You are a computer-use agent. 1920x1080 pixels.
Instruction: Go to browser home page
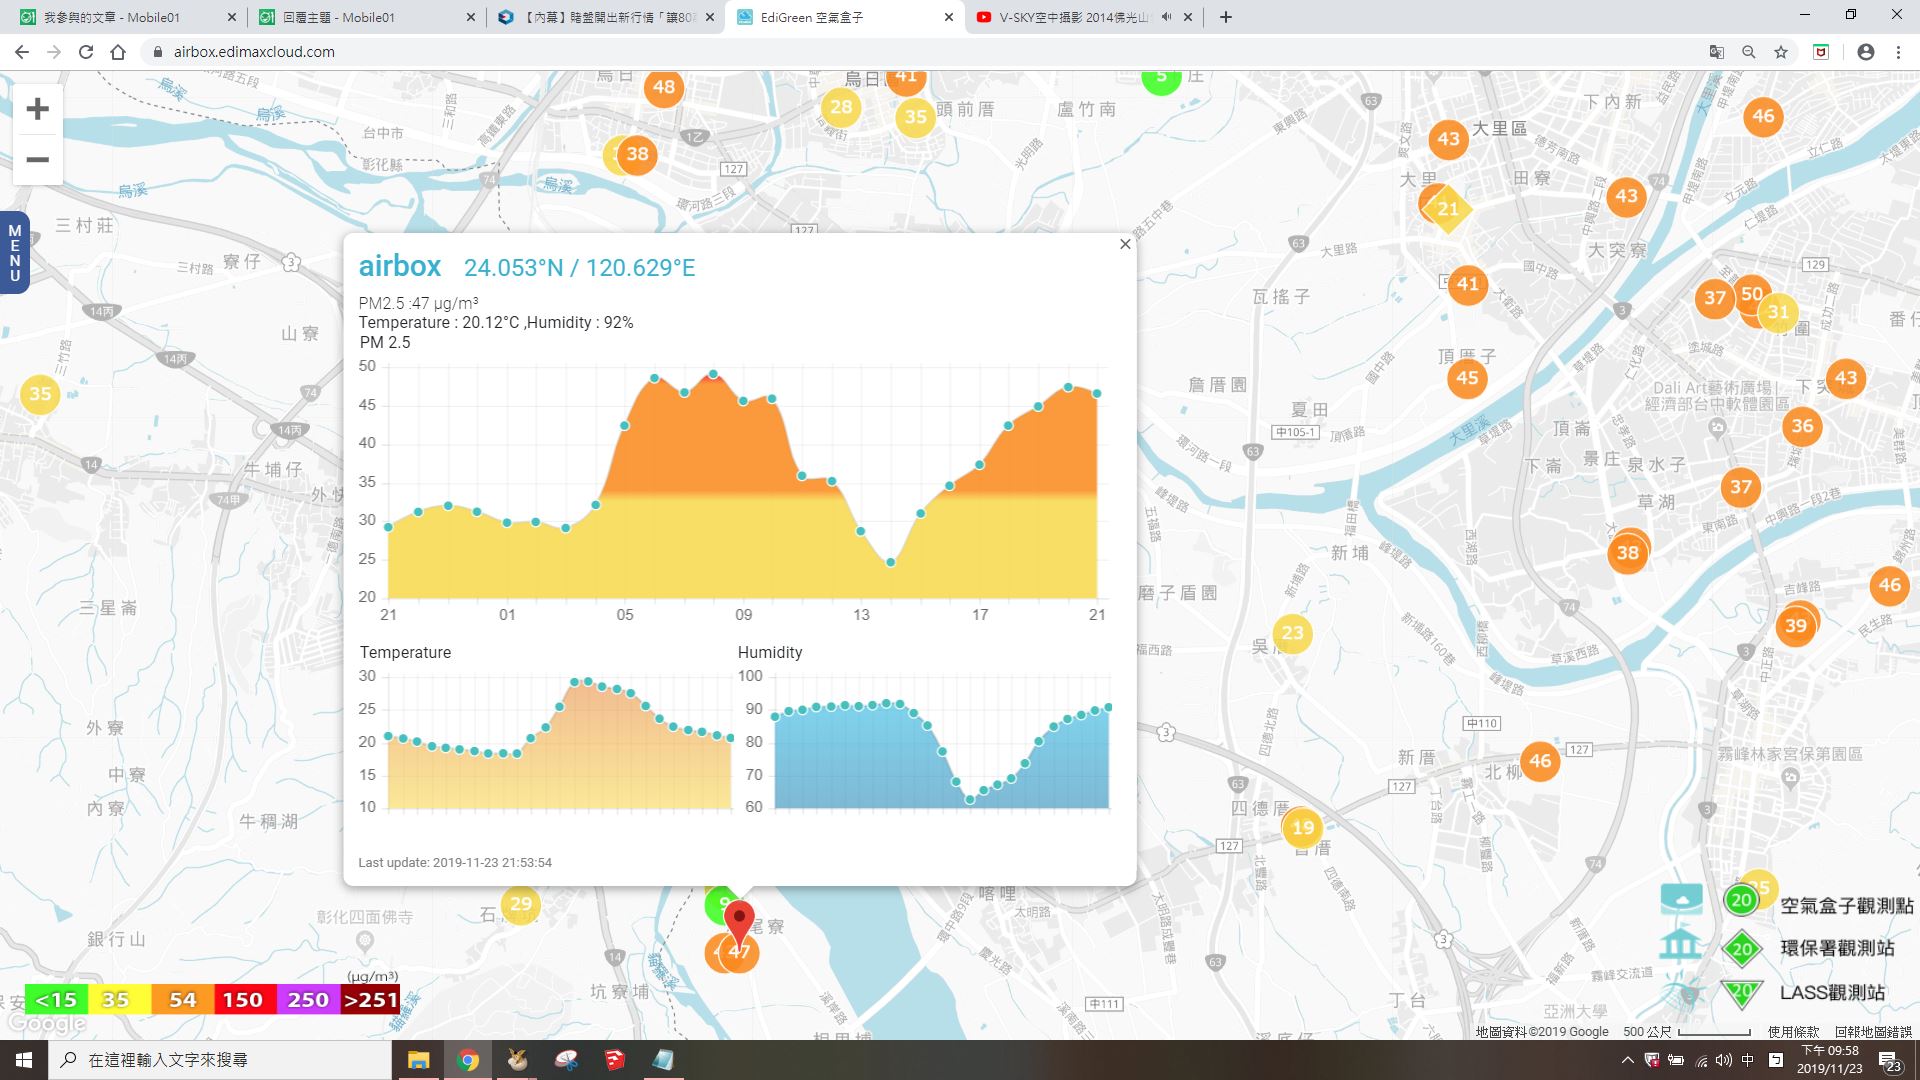(x=118, y=52)
